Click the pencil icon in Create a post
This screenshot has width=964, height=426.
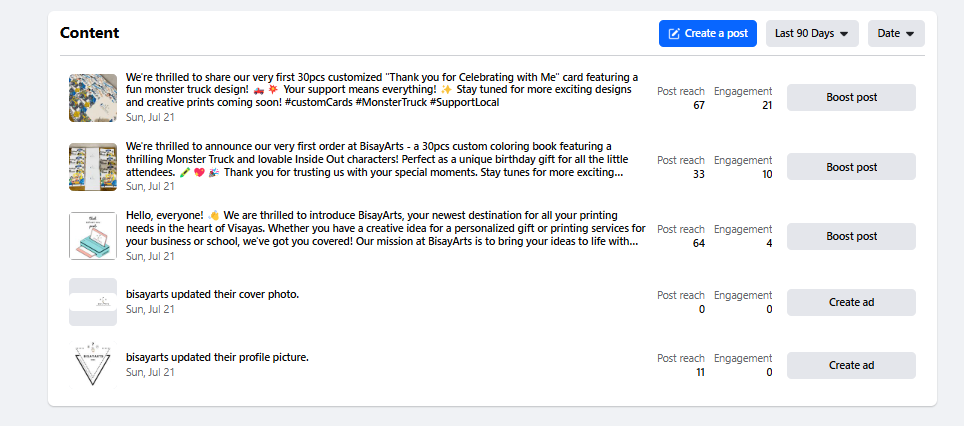(675, 33)
